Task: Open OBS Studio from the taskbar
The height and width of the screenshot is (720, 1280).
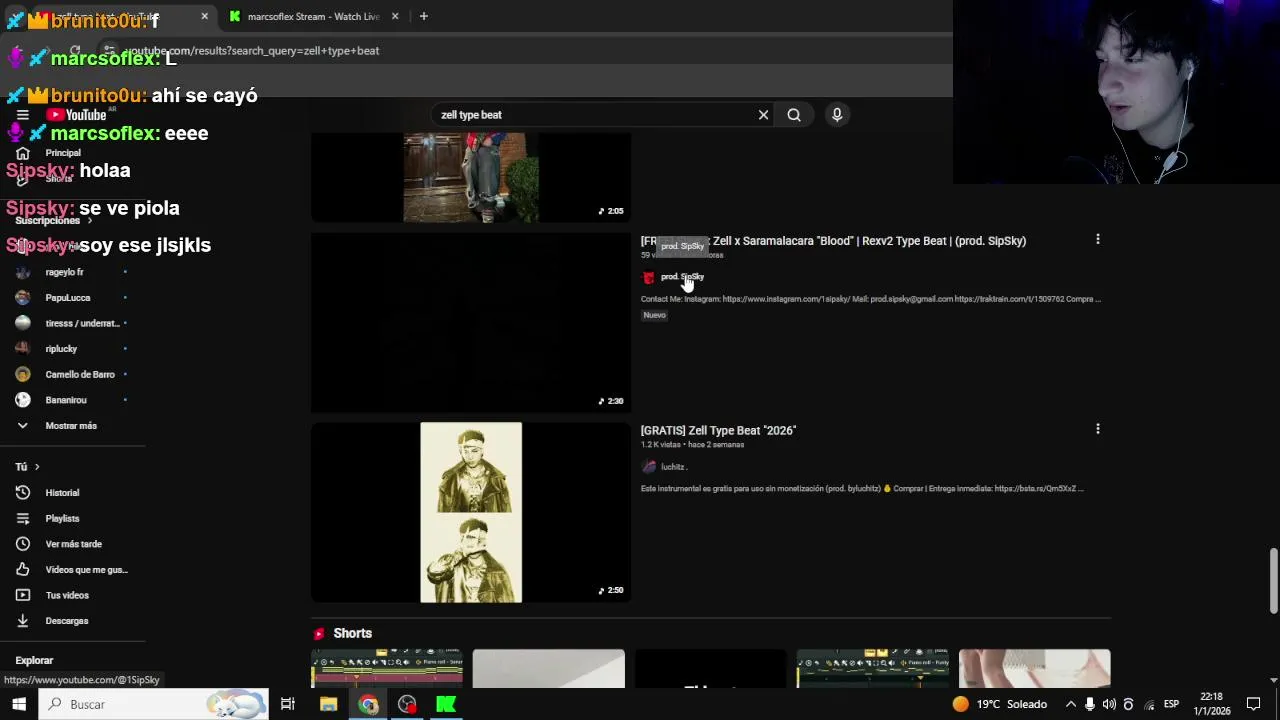Action: (407, 704)
